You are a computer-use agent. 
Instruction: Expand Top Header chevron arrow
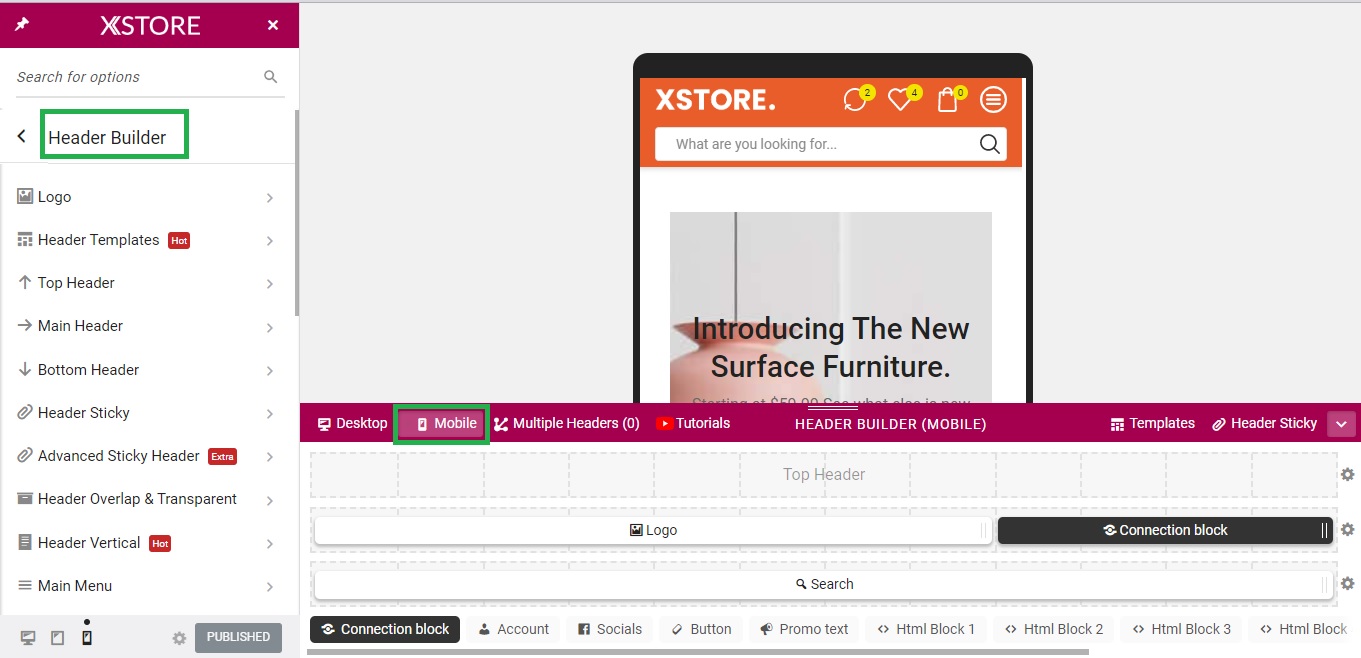pos(270,284)
